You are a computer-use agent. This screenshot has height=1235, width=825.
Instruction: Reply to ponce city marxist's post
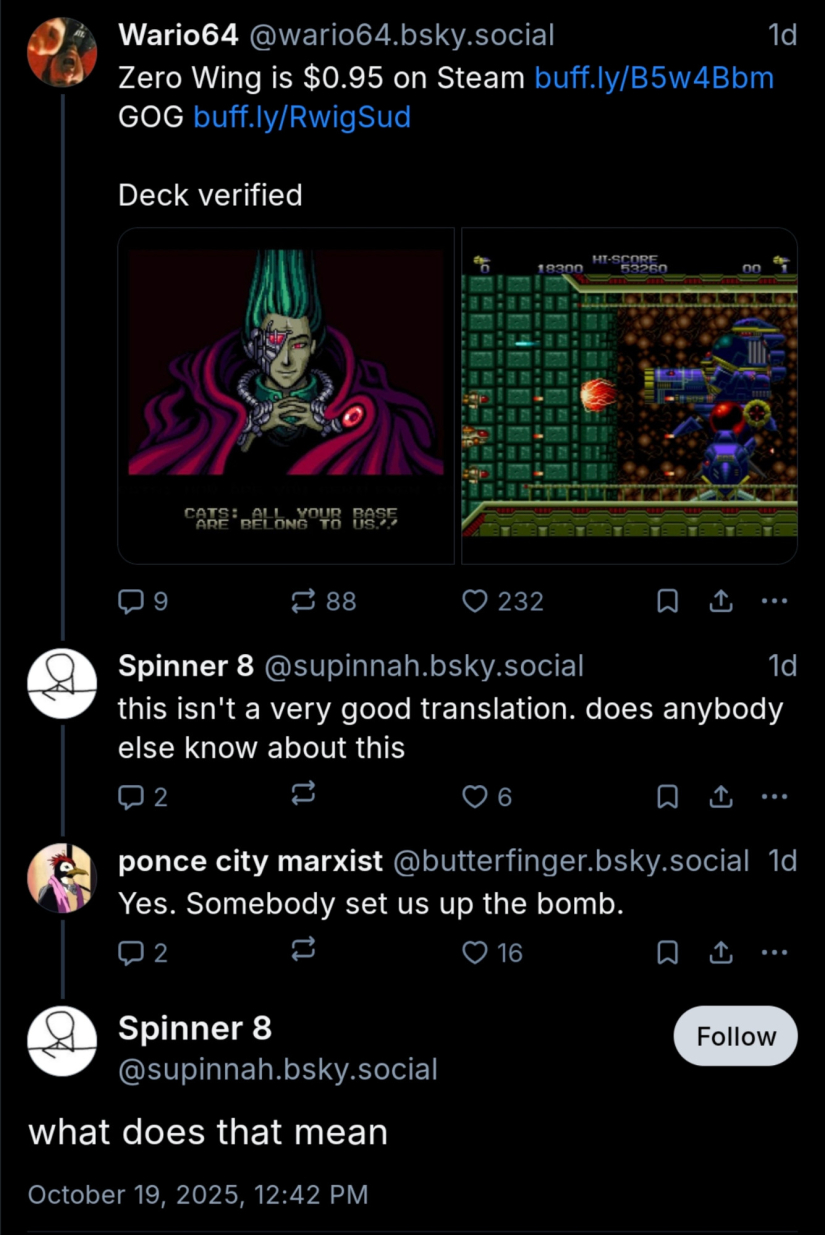(x=131, y=953)
